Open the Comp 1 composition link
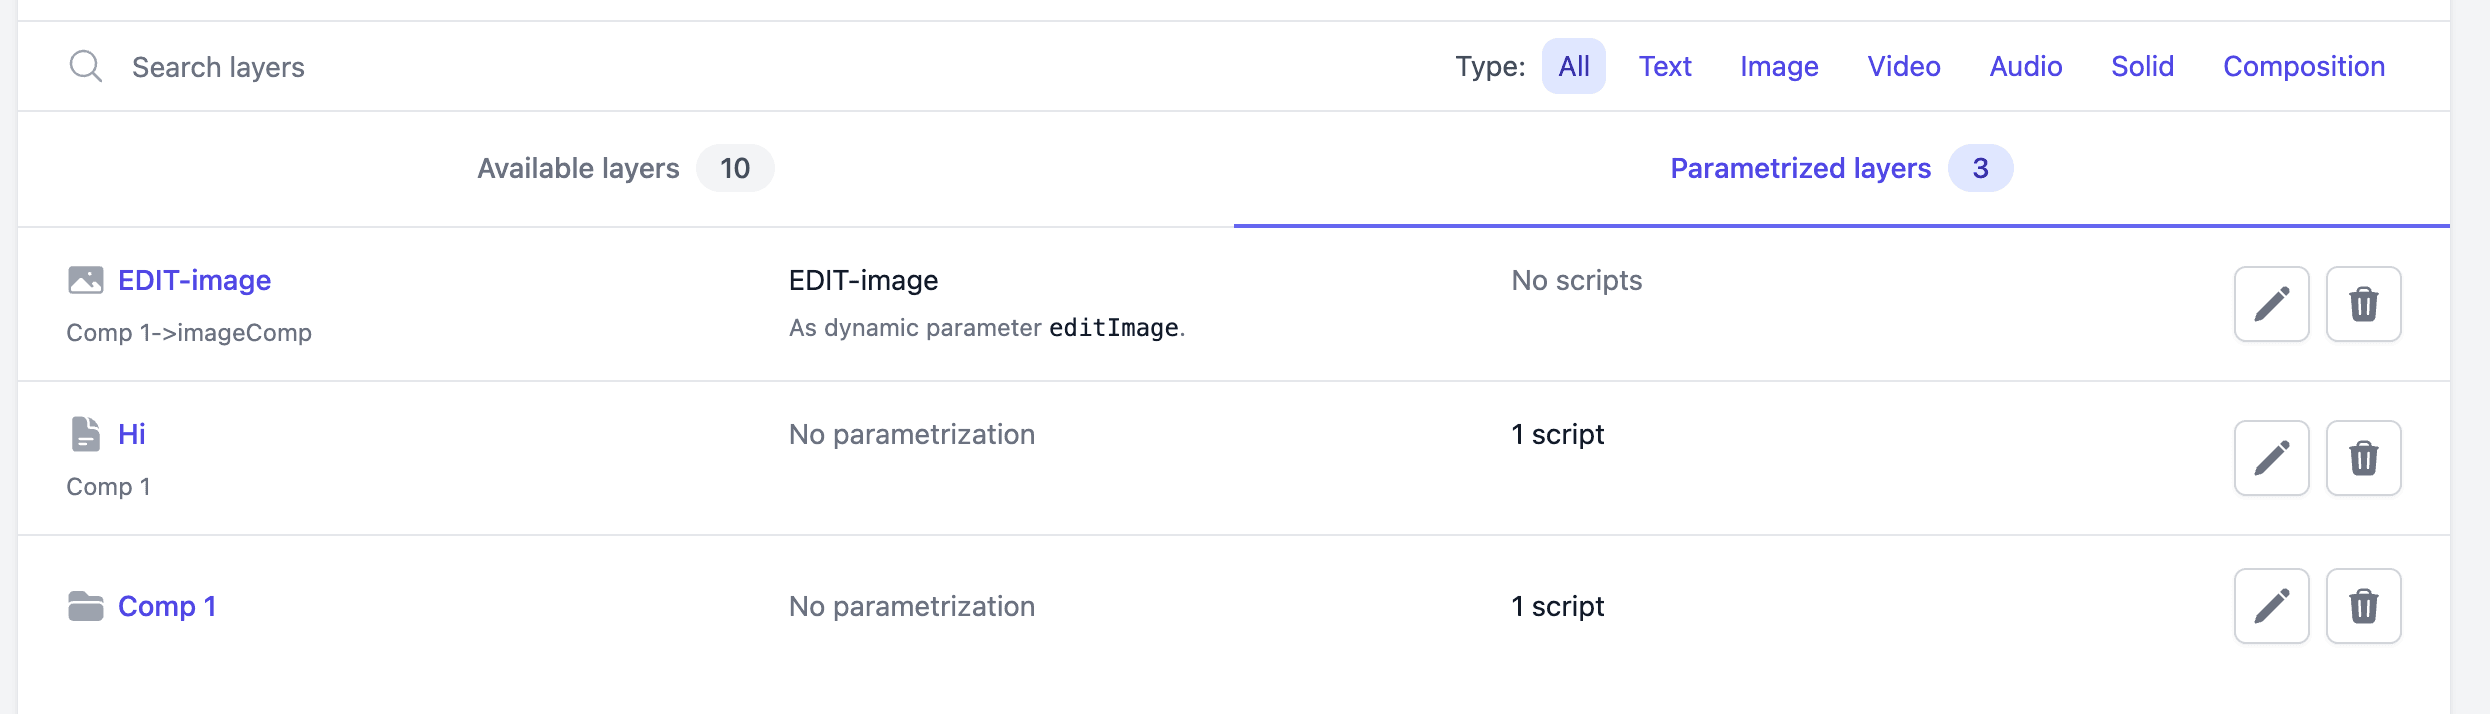The width and height of the screenshot is (2490, 714). point(167,606)
